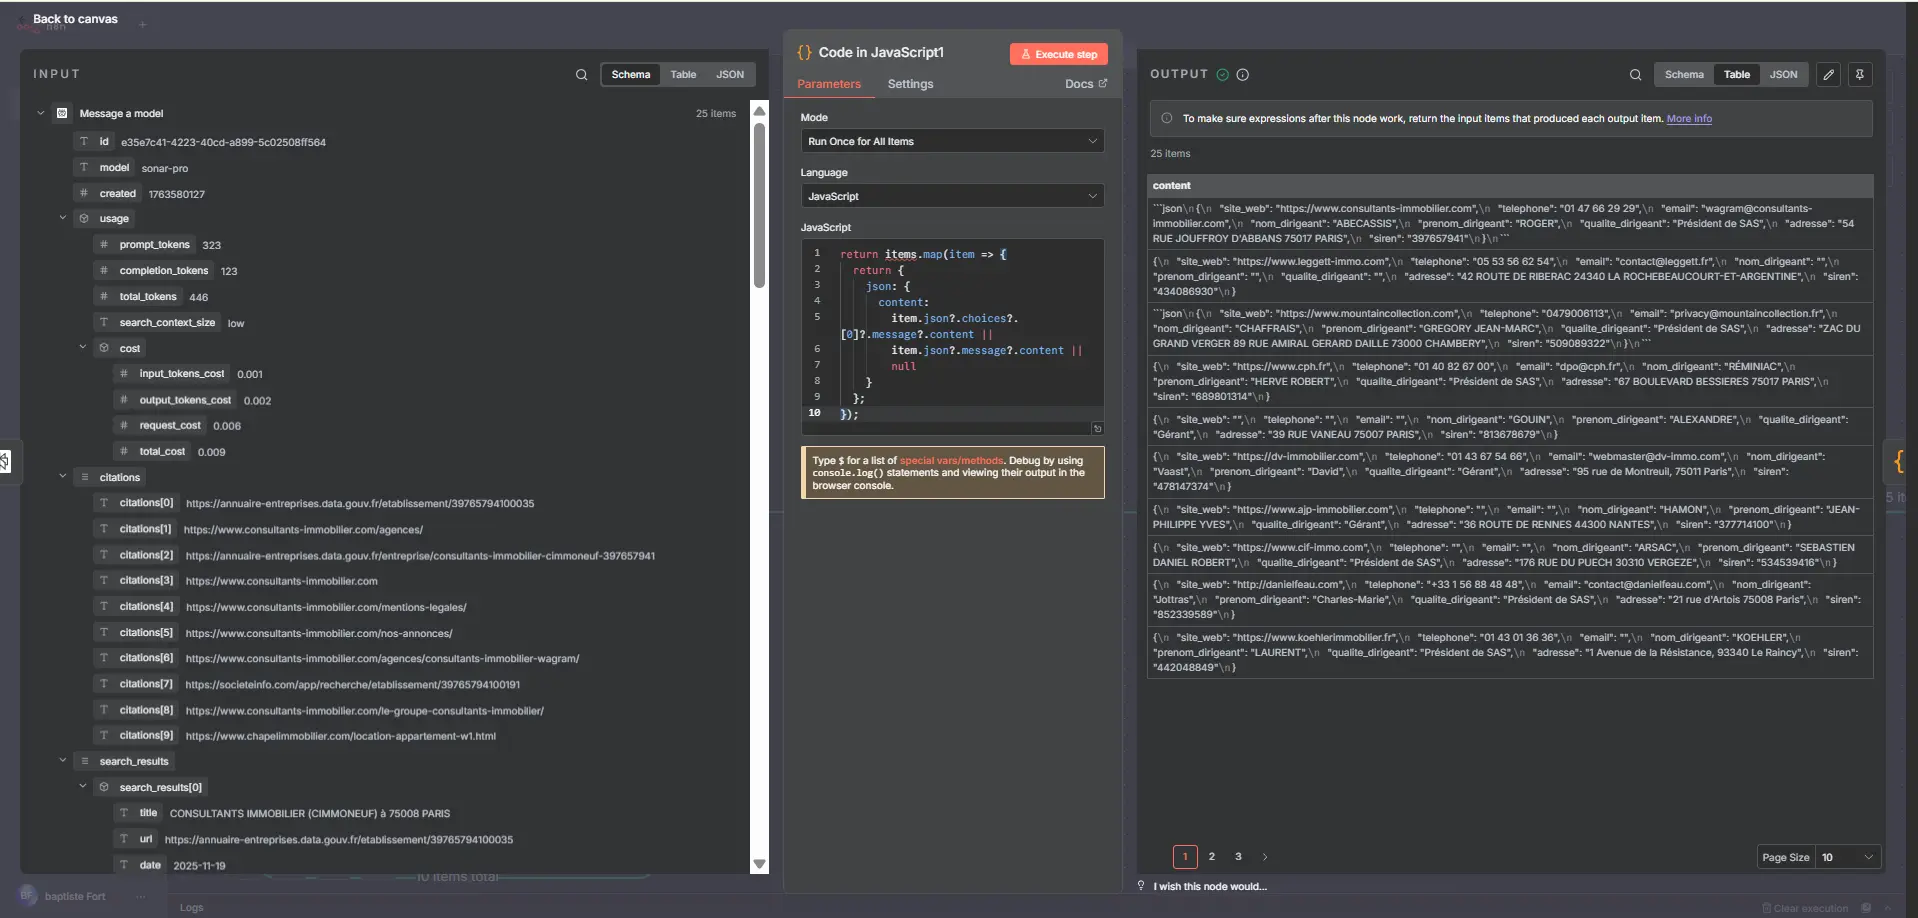
Task: Execute the Code in JavaScript1 step
Action: 1058,54
